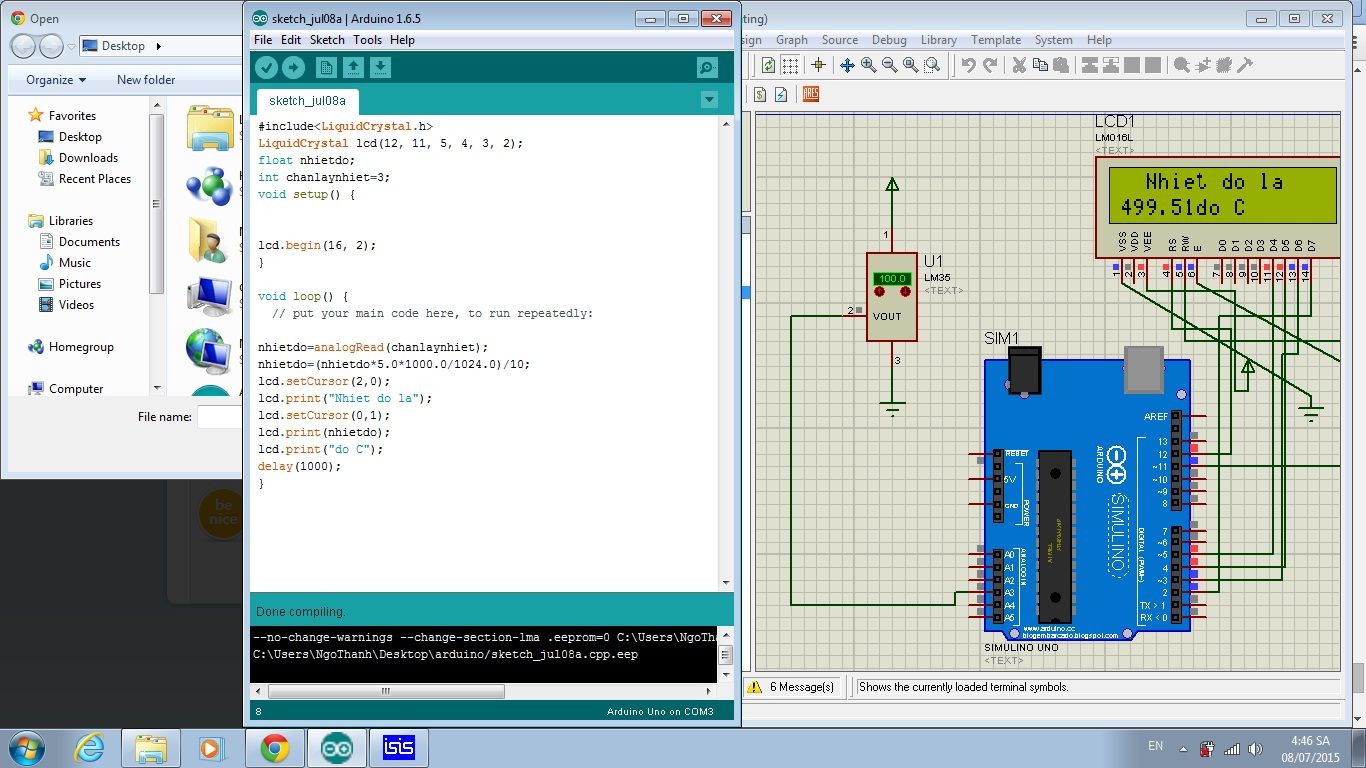Zoom in on the Proteus schematic
Image resolution: width=1366 pixels, height=768 pixels.
[x=868, y=65]
